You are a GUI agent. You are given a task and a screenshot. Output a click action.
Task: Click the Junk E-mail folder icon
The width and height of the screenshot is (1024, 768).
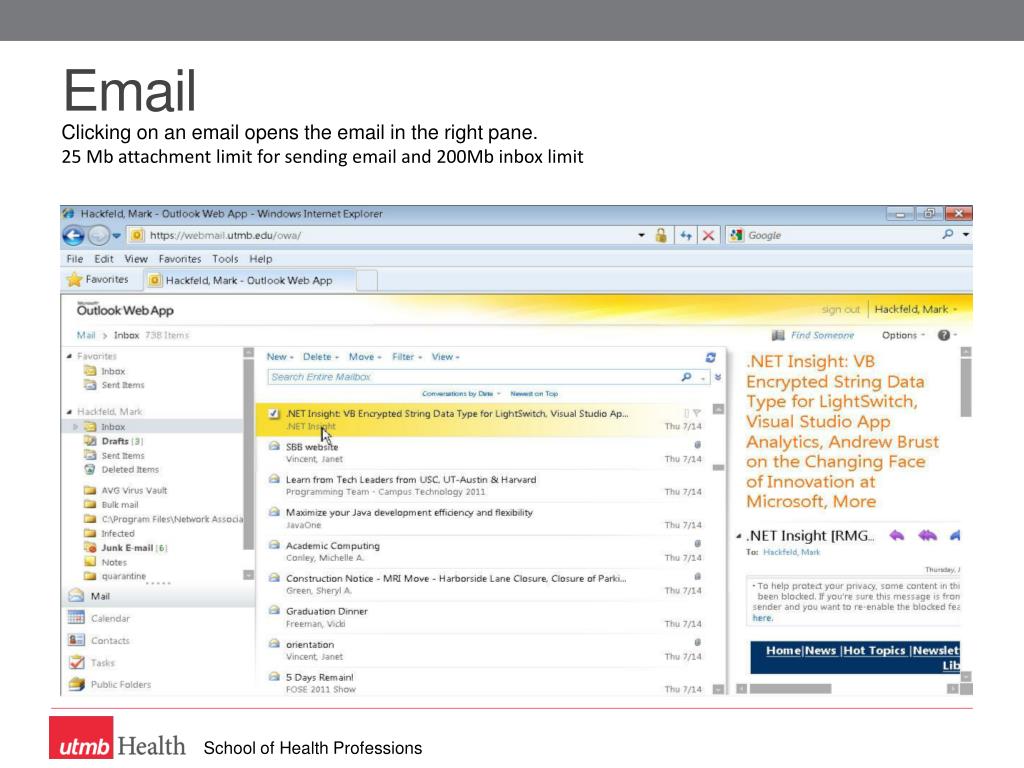coord(90,547)
